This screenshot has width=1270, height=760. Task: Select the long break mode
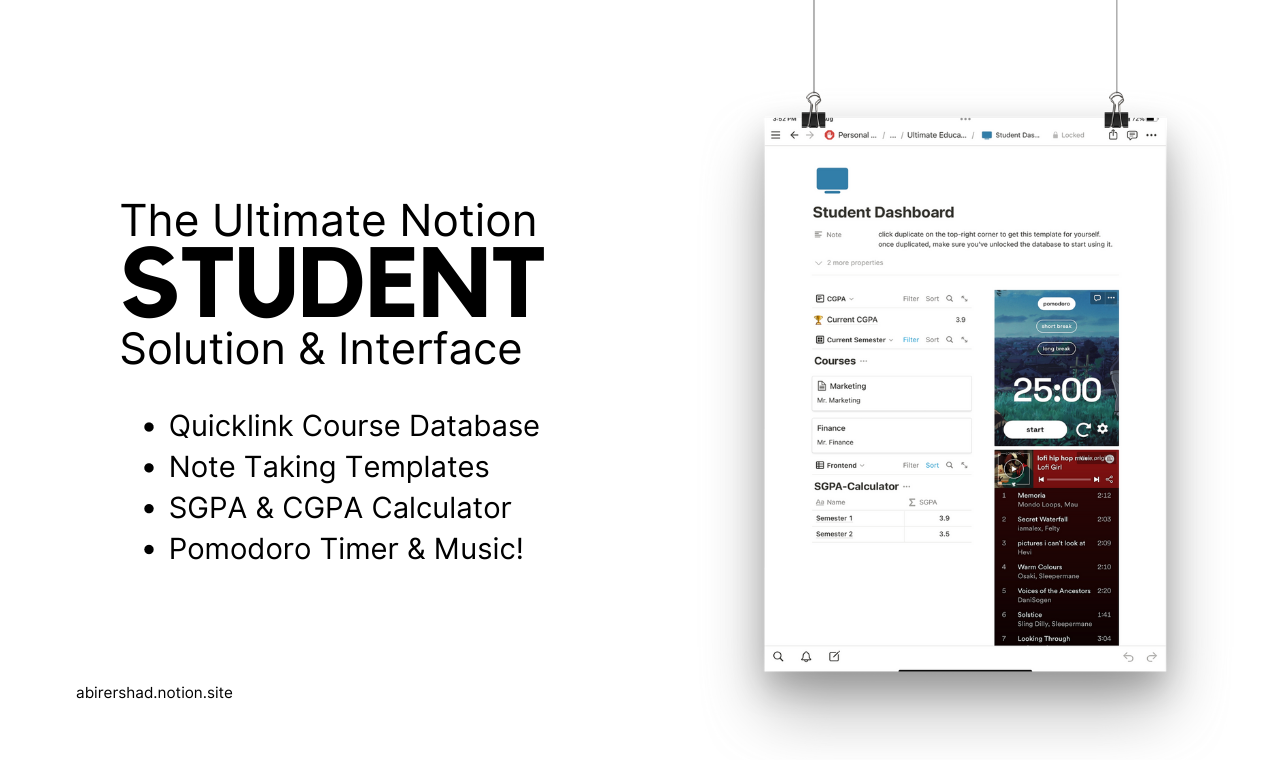(1056, 349)
